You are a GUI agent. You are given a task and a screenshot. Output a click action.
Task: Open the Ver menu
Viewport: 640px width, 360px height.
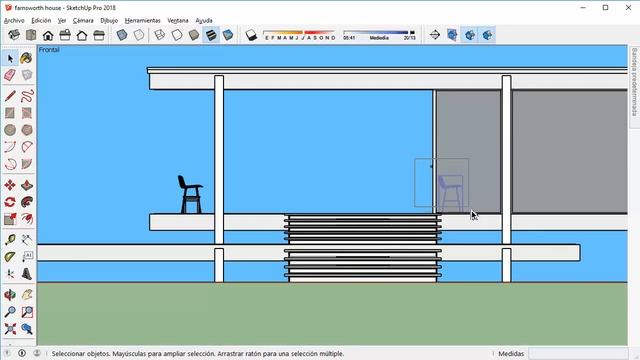[x=62, y=20]
